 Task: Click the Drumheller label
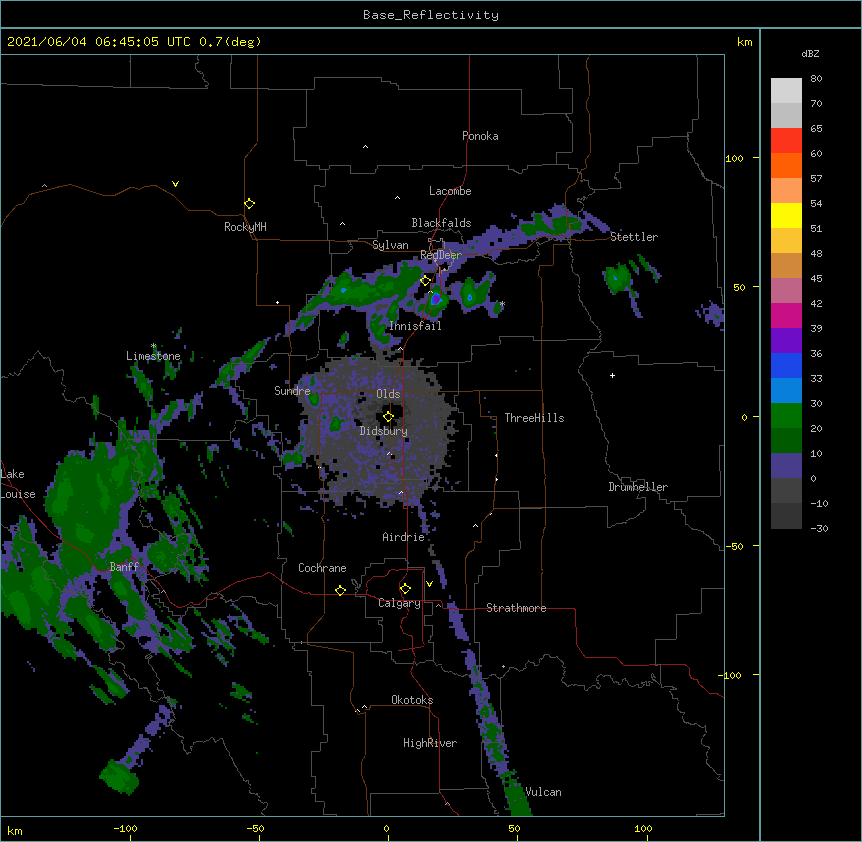coord(638,487)
